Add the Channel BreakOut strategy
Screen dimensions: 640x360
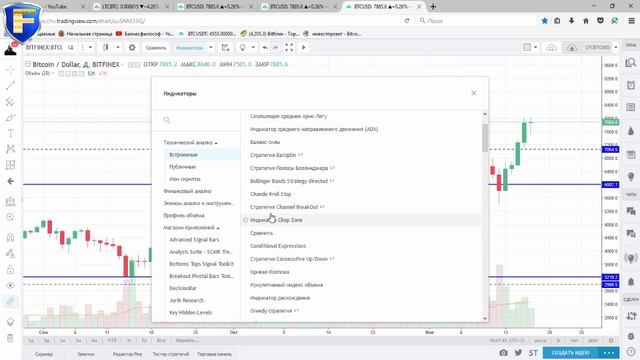[x=284, y=207]
